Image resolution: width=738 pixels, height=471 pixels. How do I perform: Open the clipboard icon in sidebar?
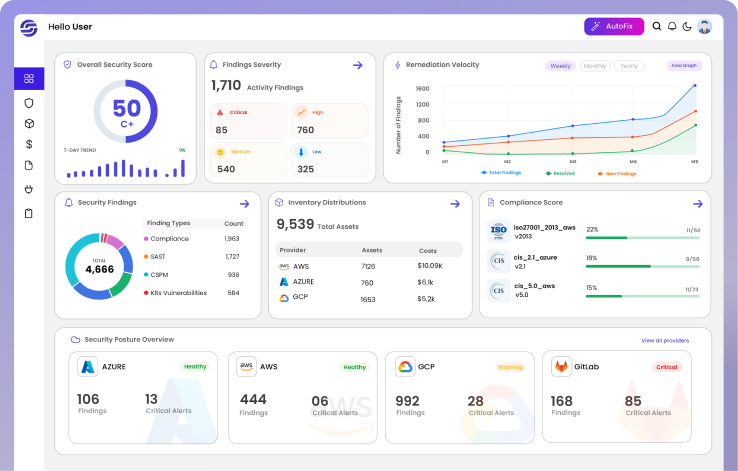click(x=29, y=213)
